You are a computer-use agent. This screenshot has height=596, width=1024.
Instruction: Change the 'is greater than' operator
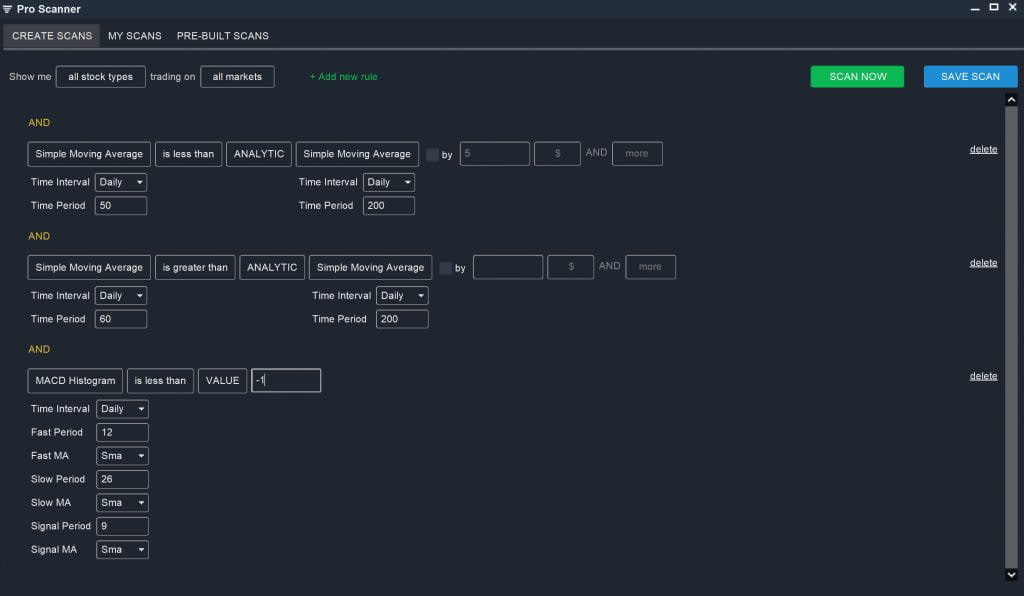pyautogui.click(x=195, y=268)
